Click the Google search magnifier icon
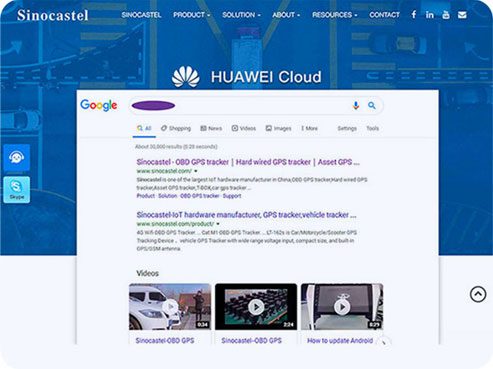Image resolution: width=493 pixels, height=369 pixels. tap(372, 106)
